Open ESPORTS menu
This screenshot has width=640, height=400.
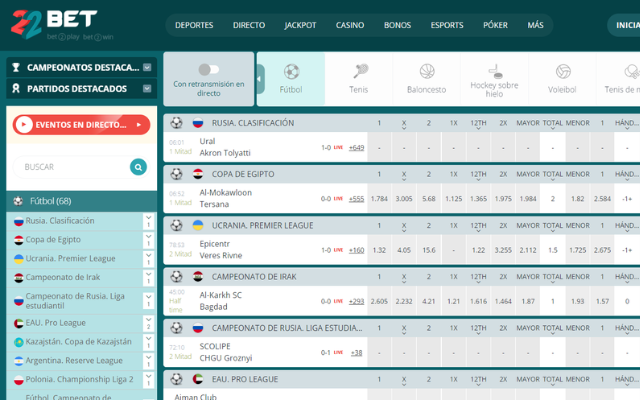click(447, 25)
